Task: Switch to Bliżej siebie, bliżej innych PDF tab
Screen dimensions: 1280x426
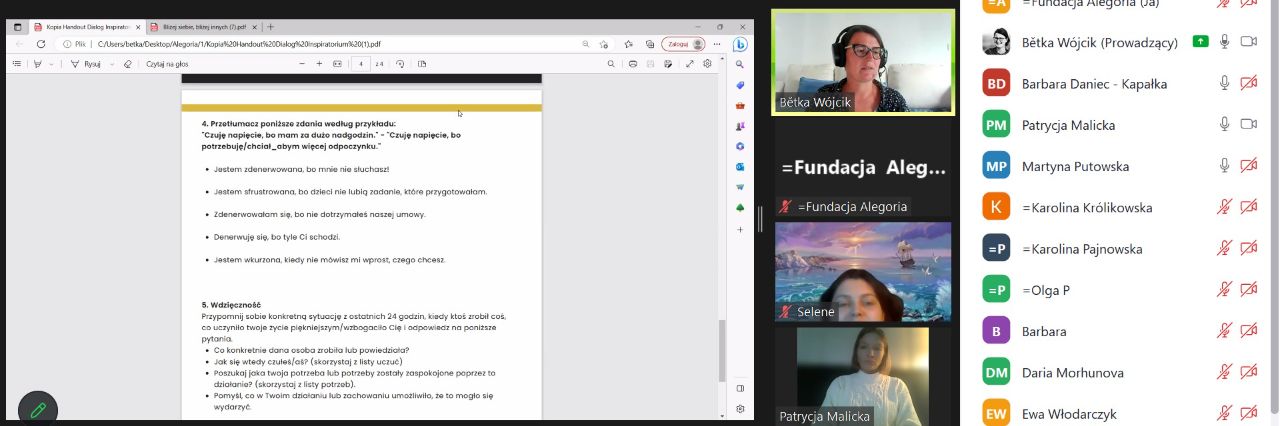Action: pyautogui.click(x=202, y=27)
